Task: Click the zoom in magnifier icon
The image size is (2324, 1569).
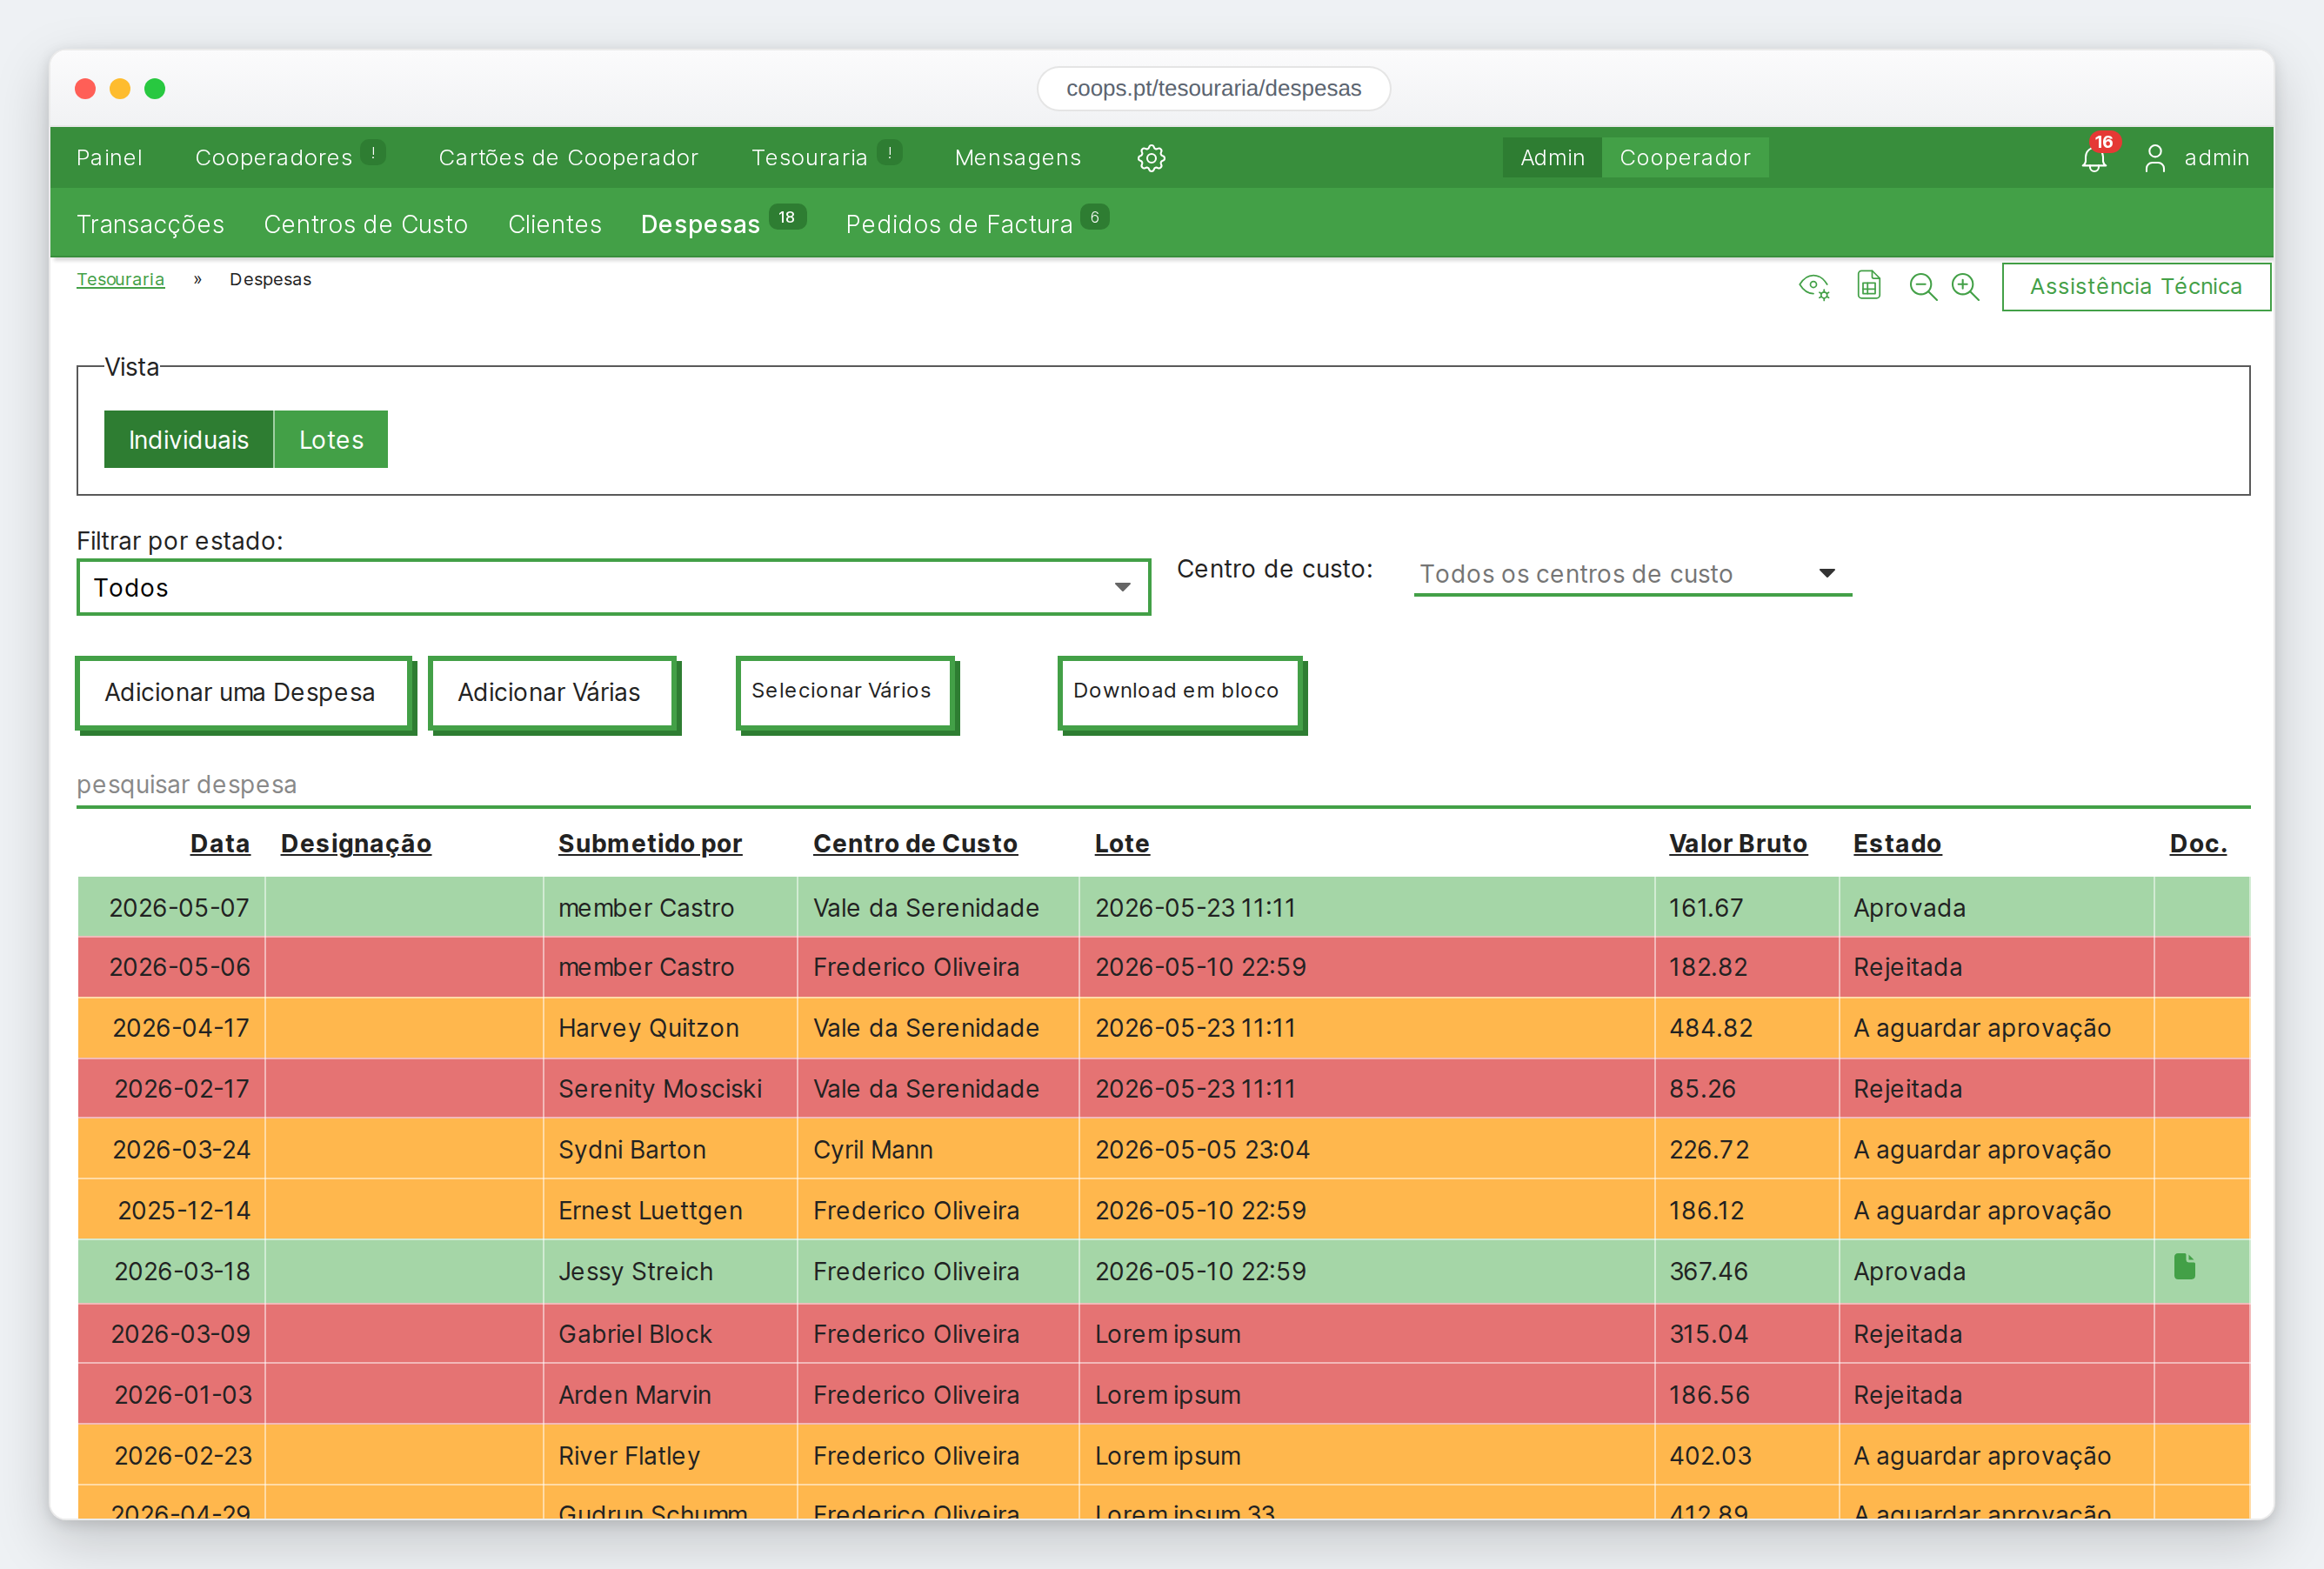Action: [x=1965, y=287]
